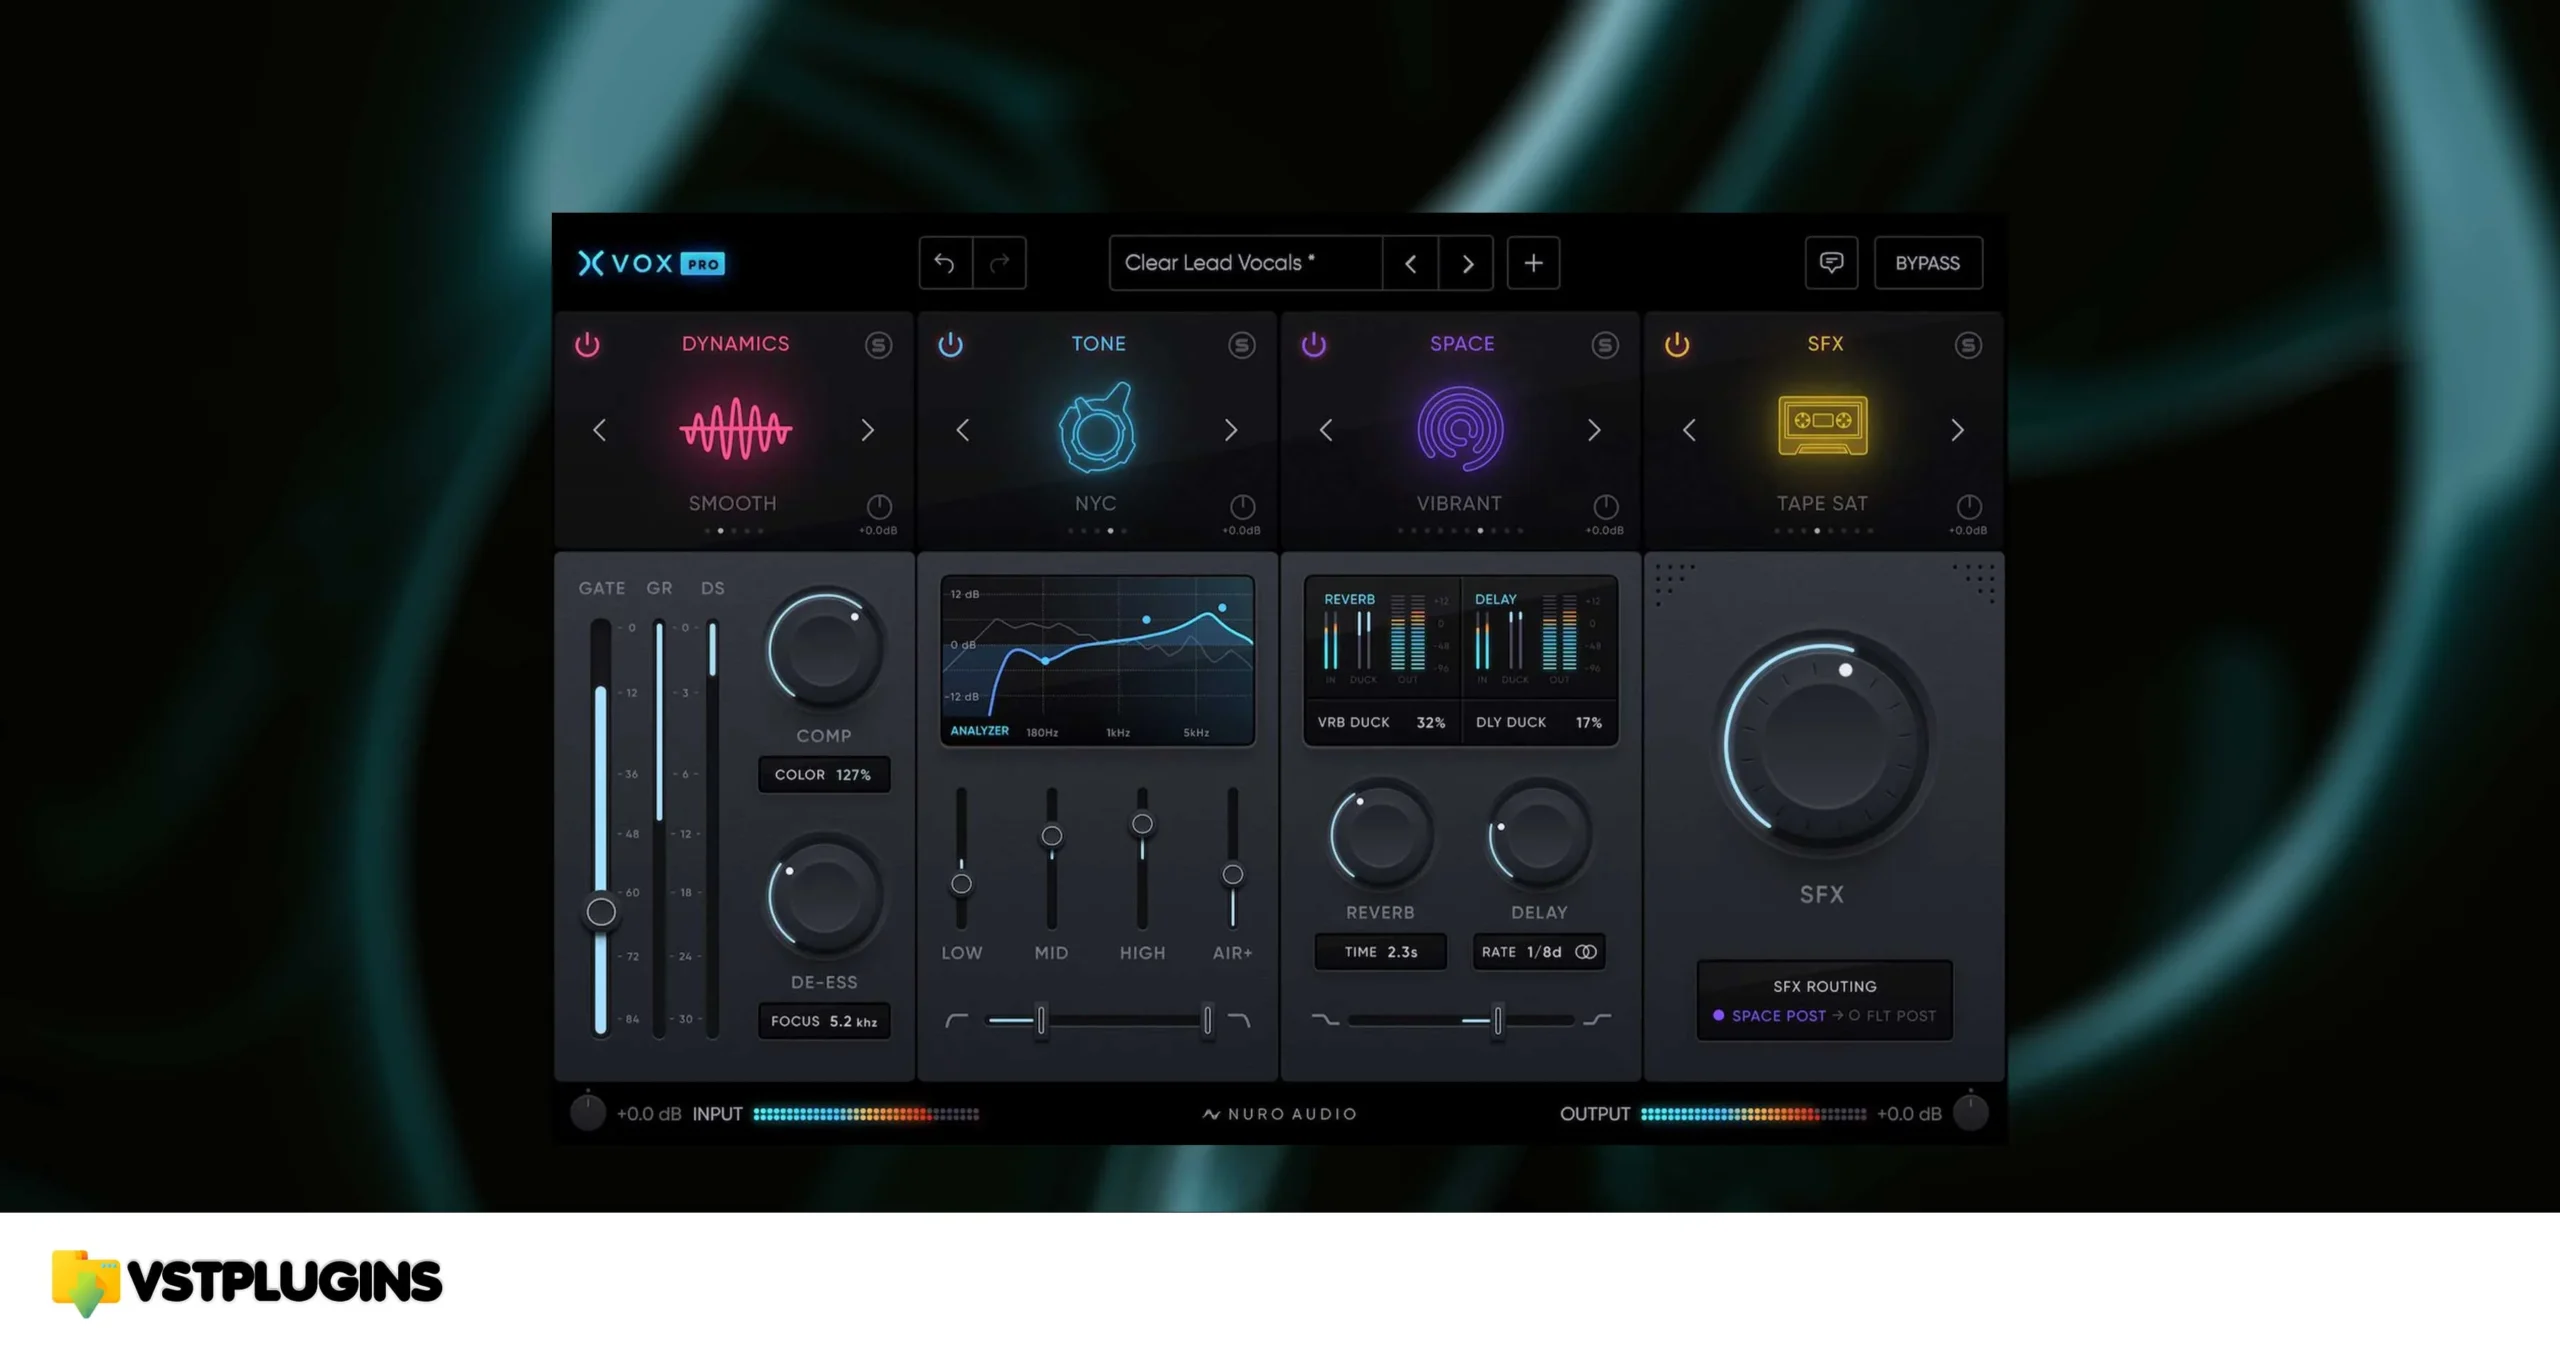The width and height of the screenshot is (2560, 1357).
Task: Click the VSTPLUGINS folder logo
Action: (86, 1283)
